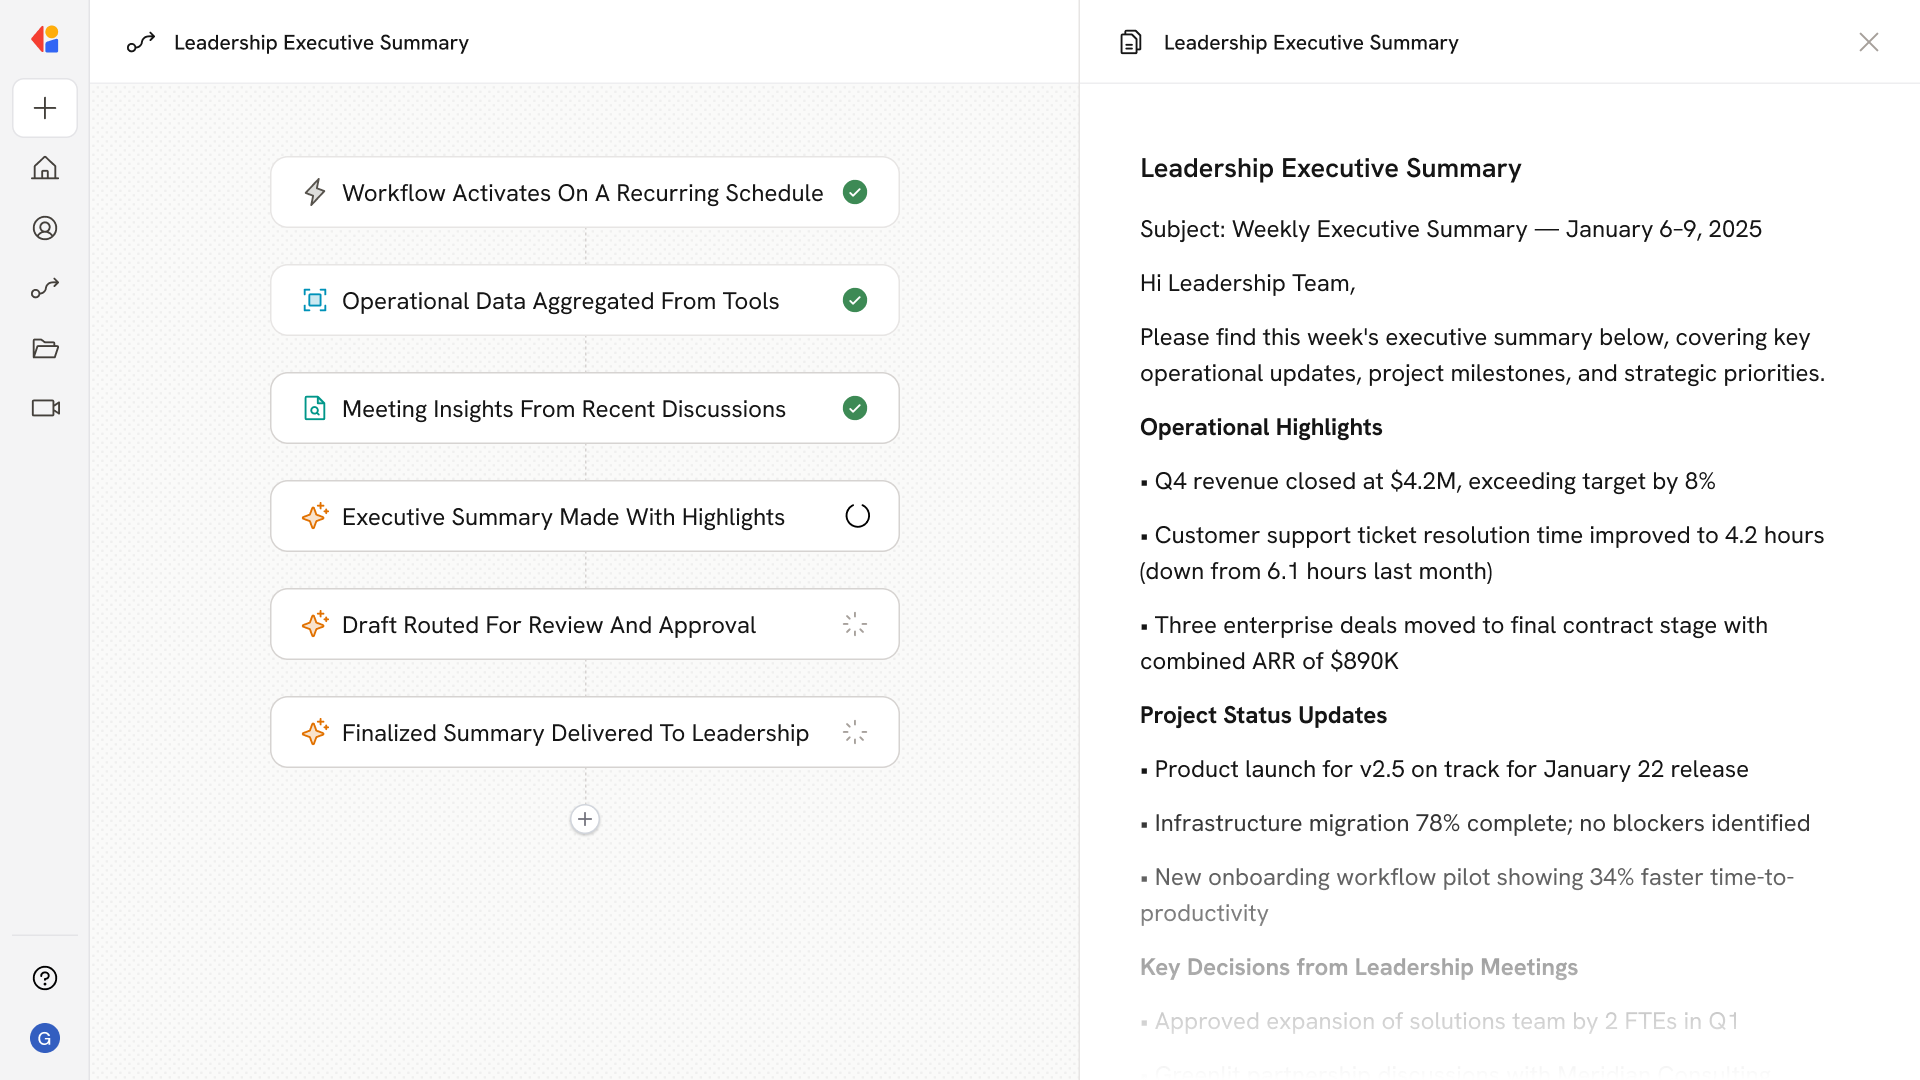Click the sparkles icon on the Executive Summary step
This screenshot has width=1920, height=1080.
[x=315, y=516]
